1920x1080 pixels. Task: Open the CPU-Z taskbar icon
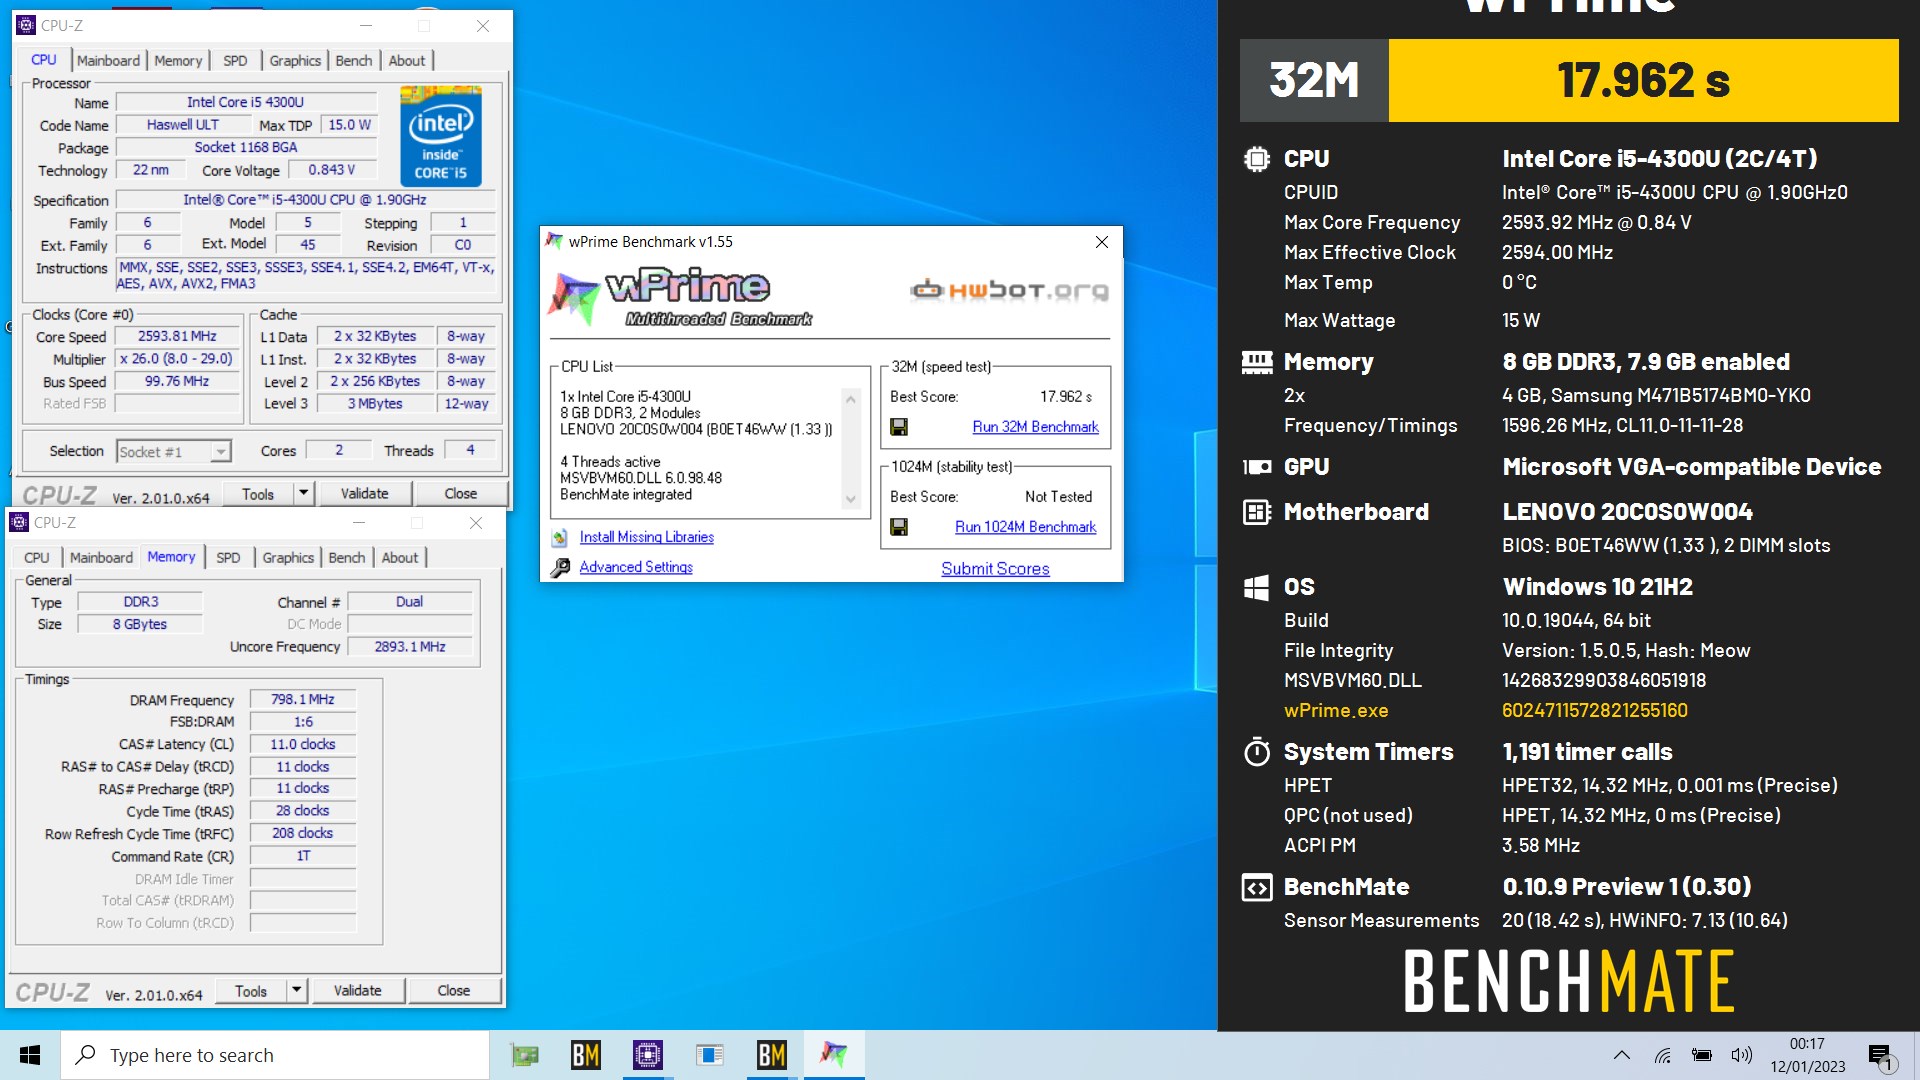coord(648,1055)
